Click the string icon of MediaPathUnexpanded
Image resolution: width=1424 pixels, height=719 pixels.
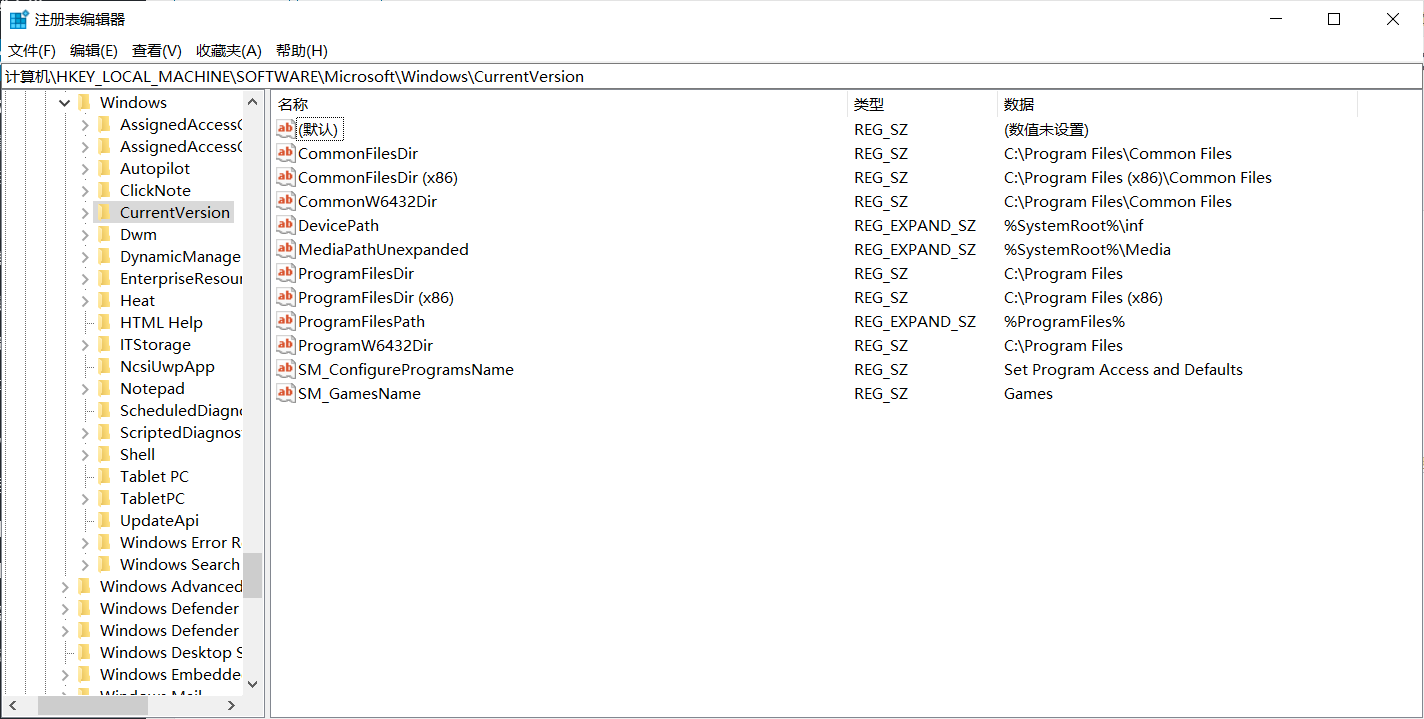pos(286,249)
